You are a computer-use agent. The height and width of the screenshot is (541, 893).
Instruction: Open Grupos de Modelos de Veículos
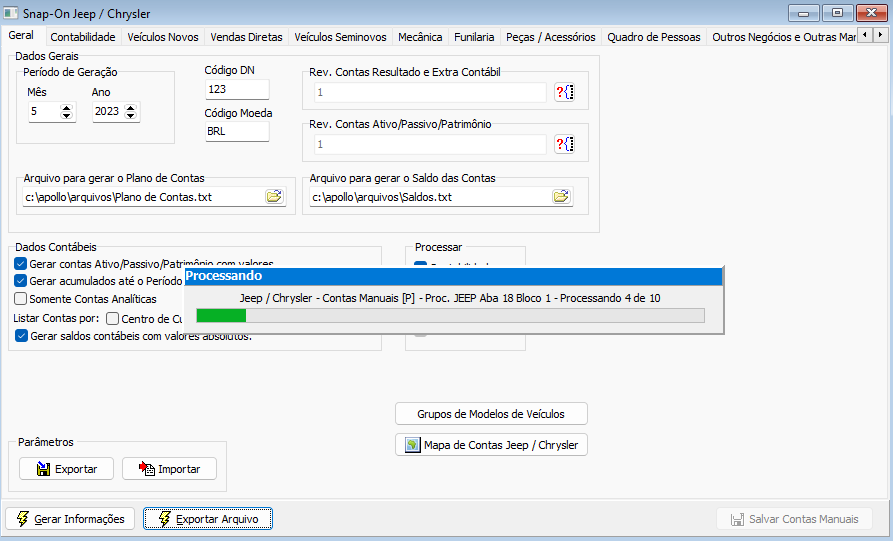coord(491,414)
